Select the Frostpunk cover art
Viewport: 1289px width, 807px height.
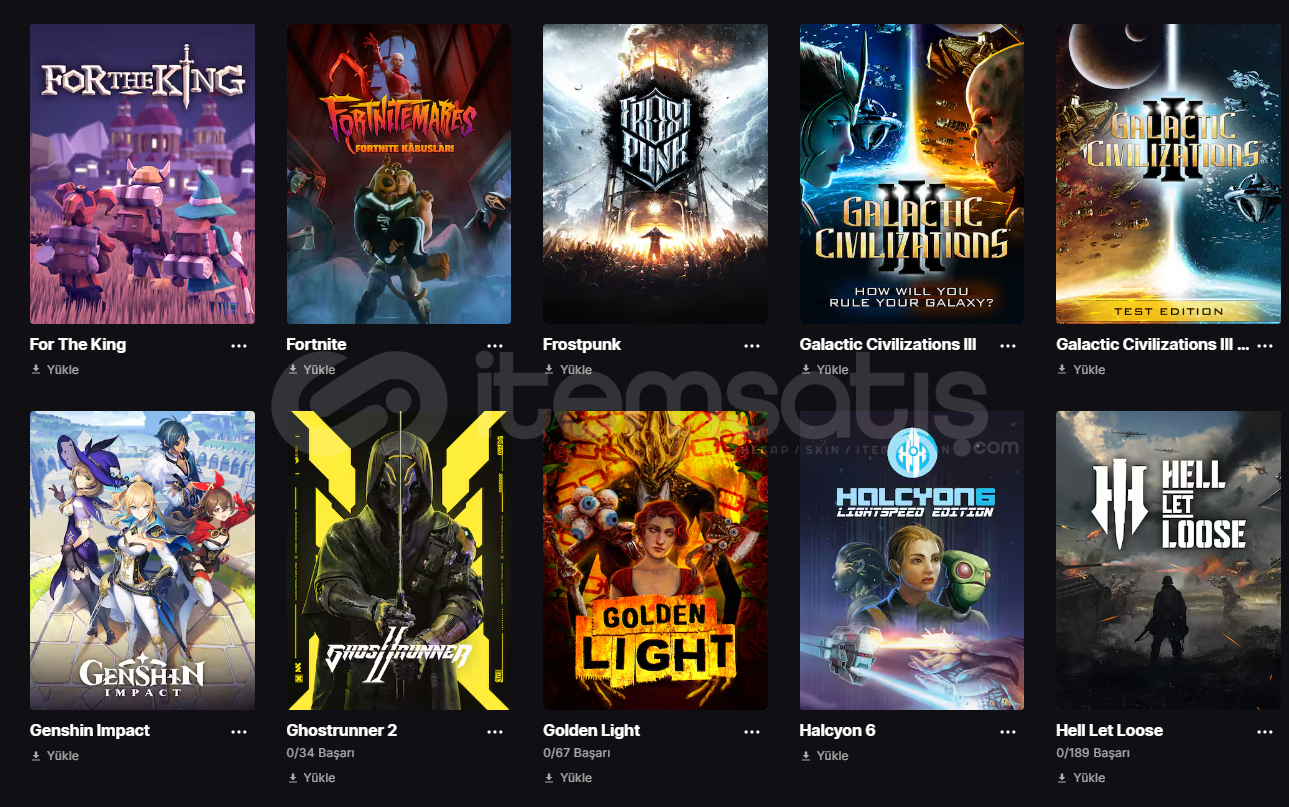[655, 174]
